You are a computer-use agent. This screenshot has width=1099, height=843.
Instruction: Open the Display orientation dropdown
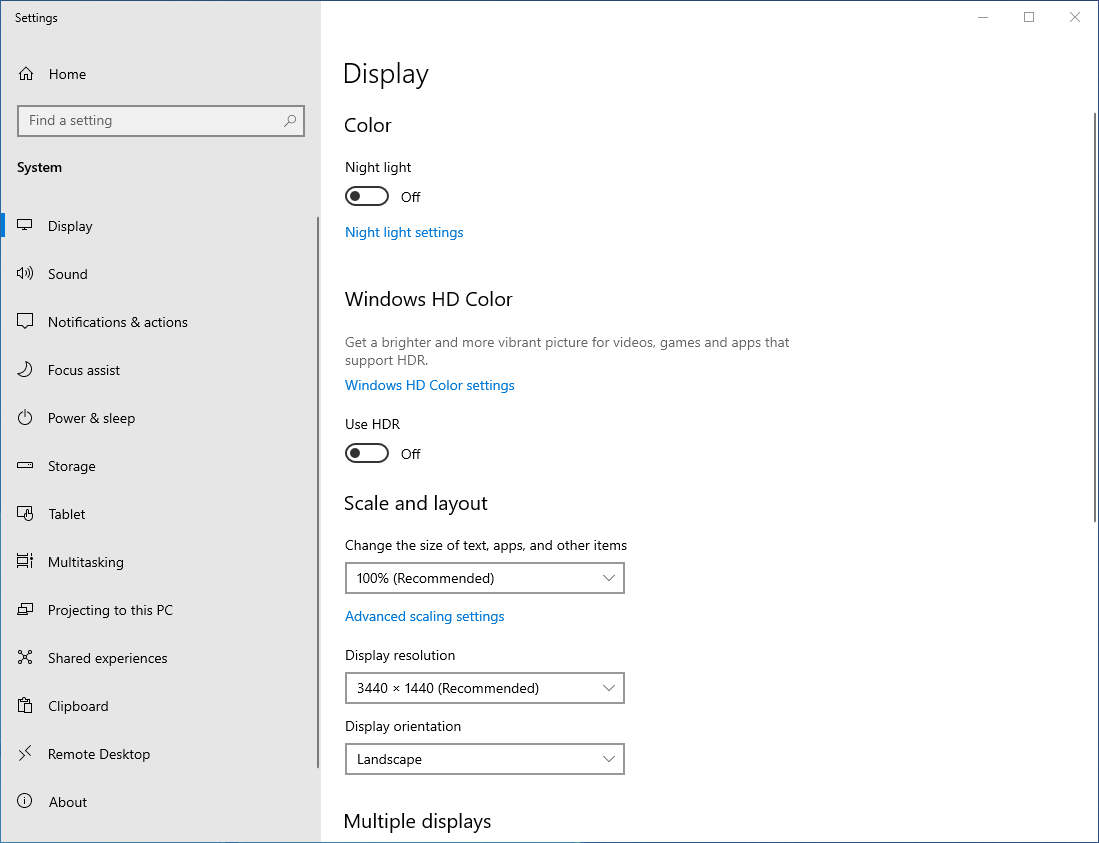(484, 759)
